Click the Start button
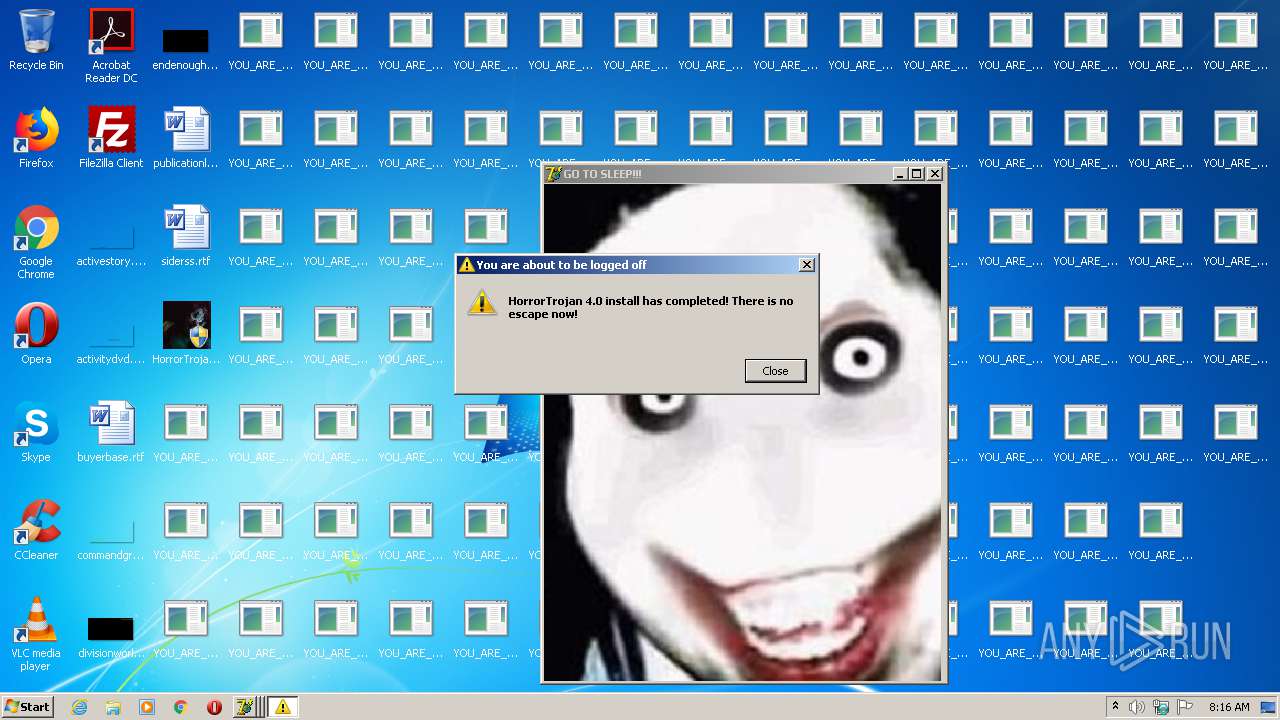1280x720 pixels. [x=27, y=707]
